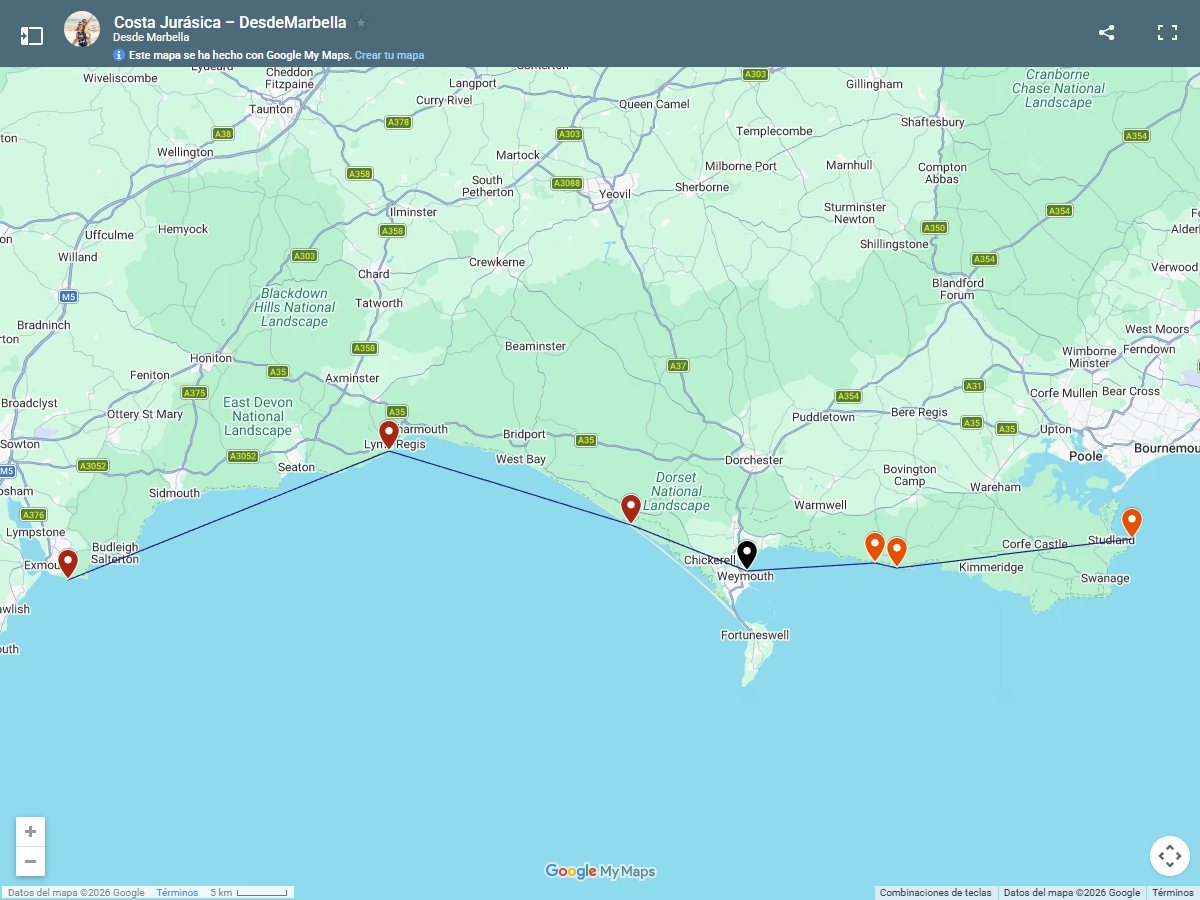1200x900 pixels.
Task: Click the A3088 road shield near Yeovil
Action: point(567,183)
